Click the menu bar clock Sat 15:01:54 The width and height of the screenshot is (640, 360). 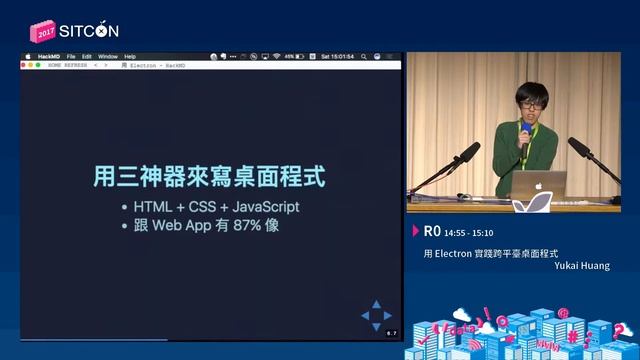[337, 56]
